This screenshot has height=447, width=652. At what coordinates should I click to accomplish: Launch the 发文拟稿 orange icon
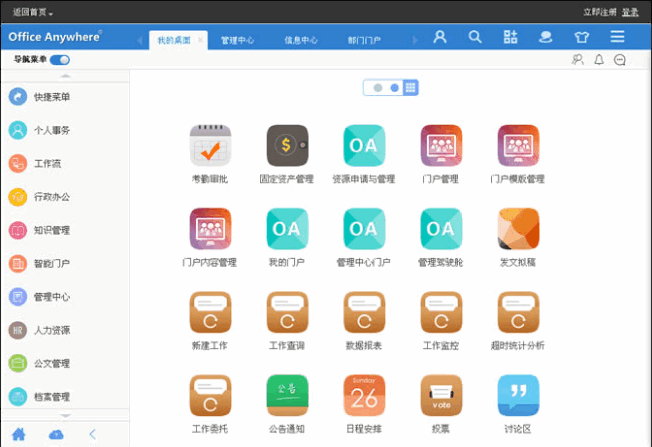518,229
